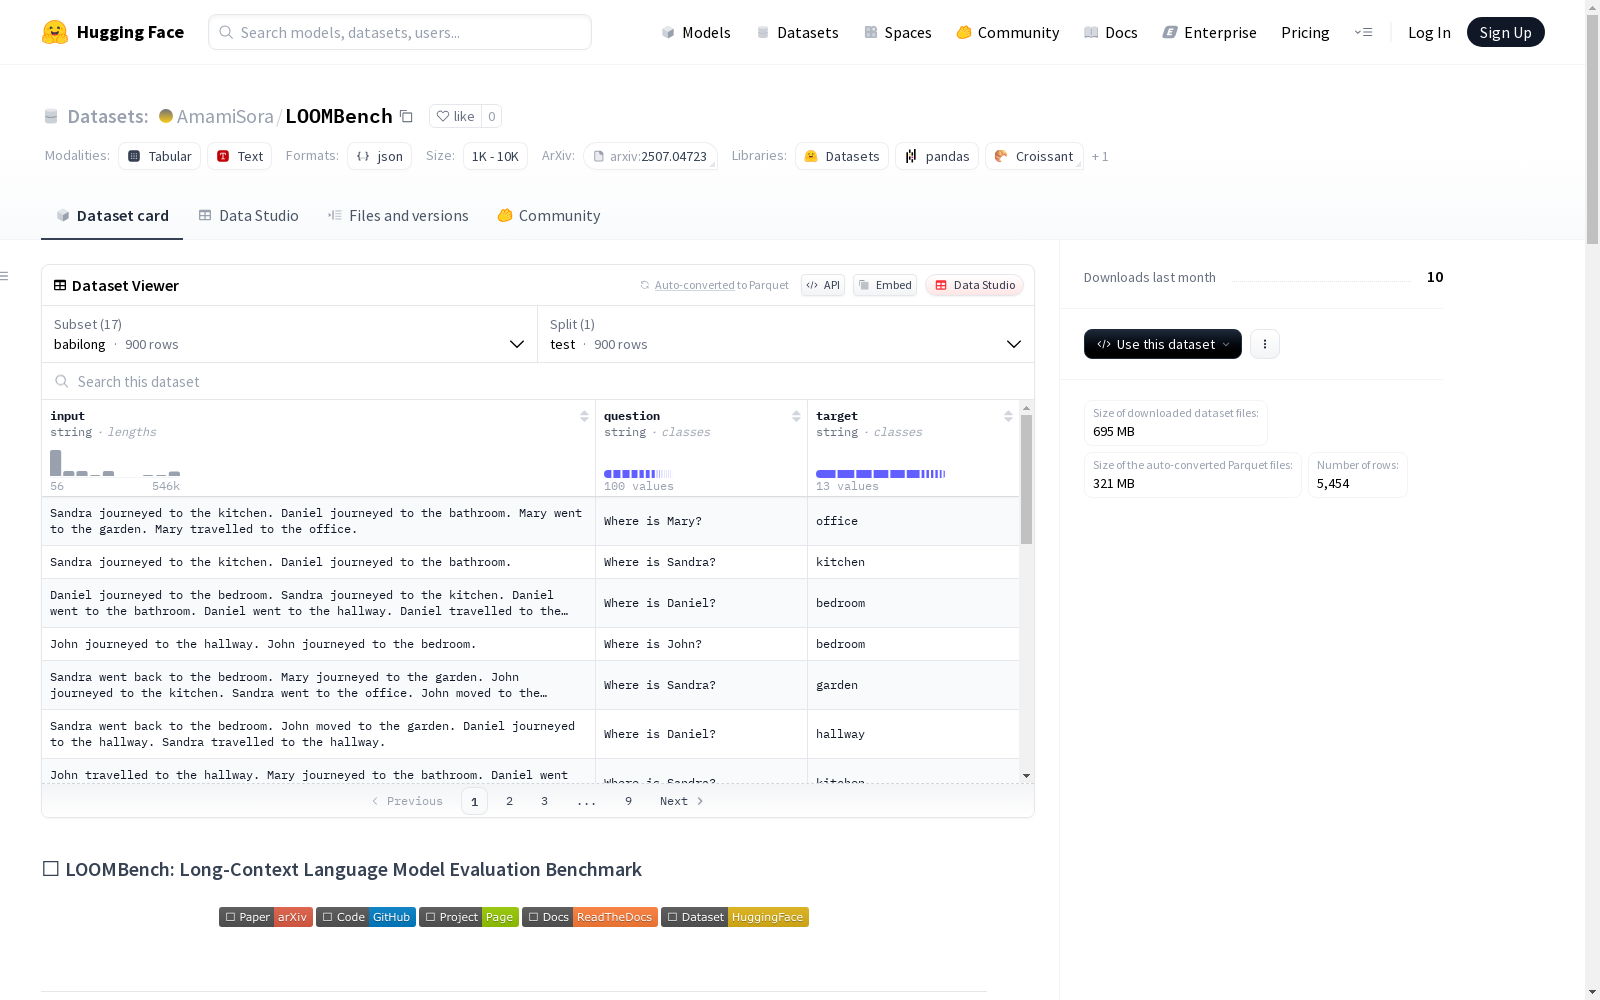Click the search magnifier icon in header

[x=226, y=32]
